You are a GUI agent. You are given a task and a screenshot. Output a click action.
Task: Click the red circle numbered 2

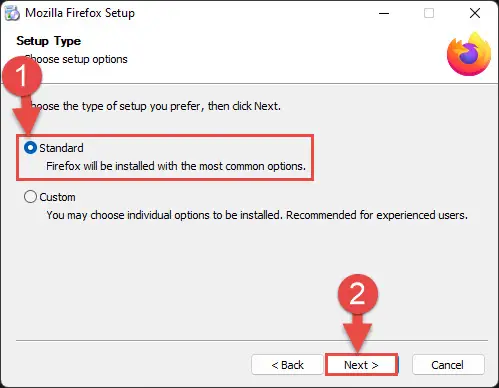[x=358, y=294]
